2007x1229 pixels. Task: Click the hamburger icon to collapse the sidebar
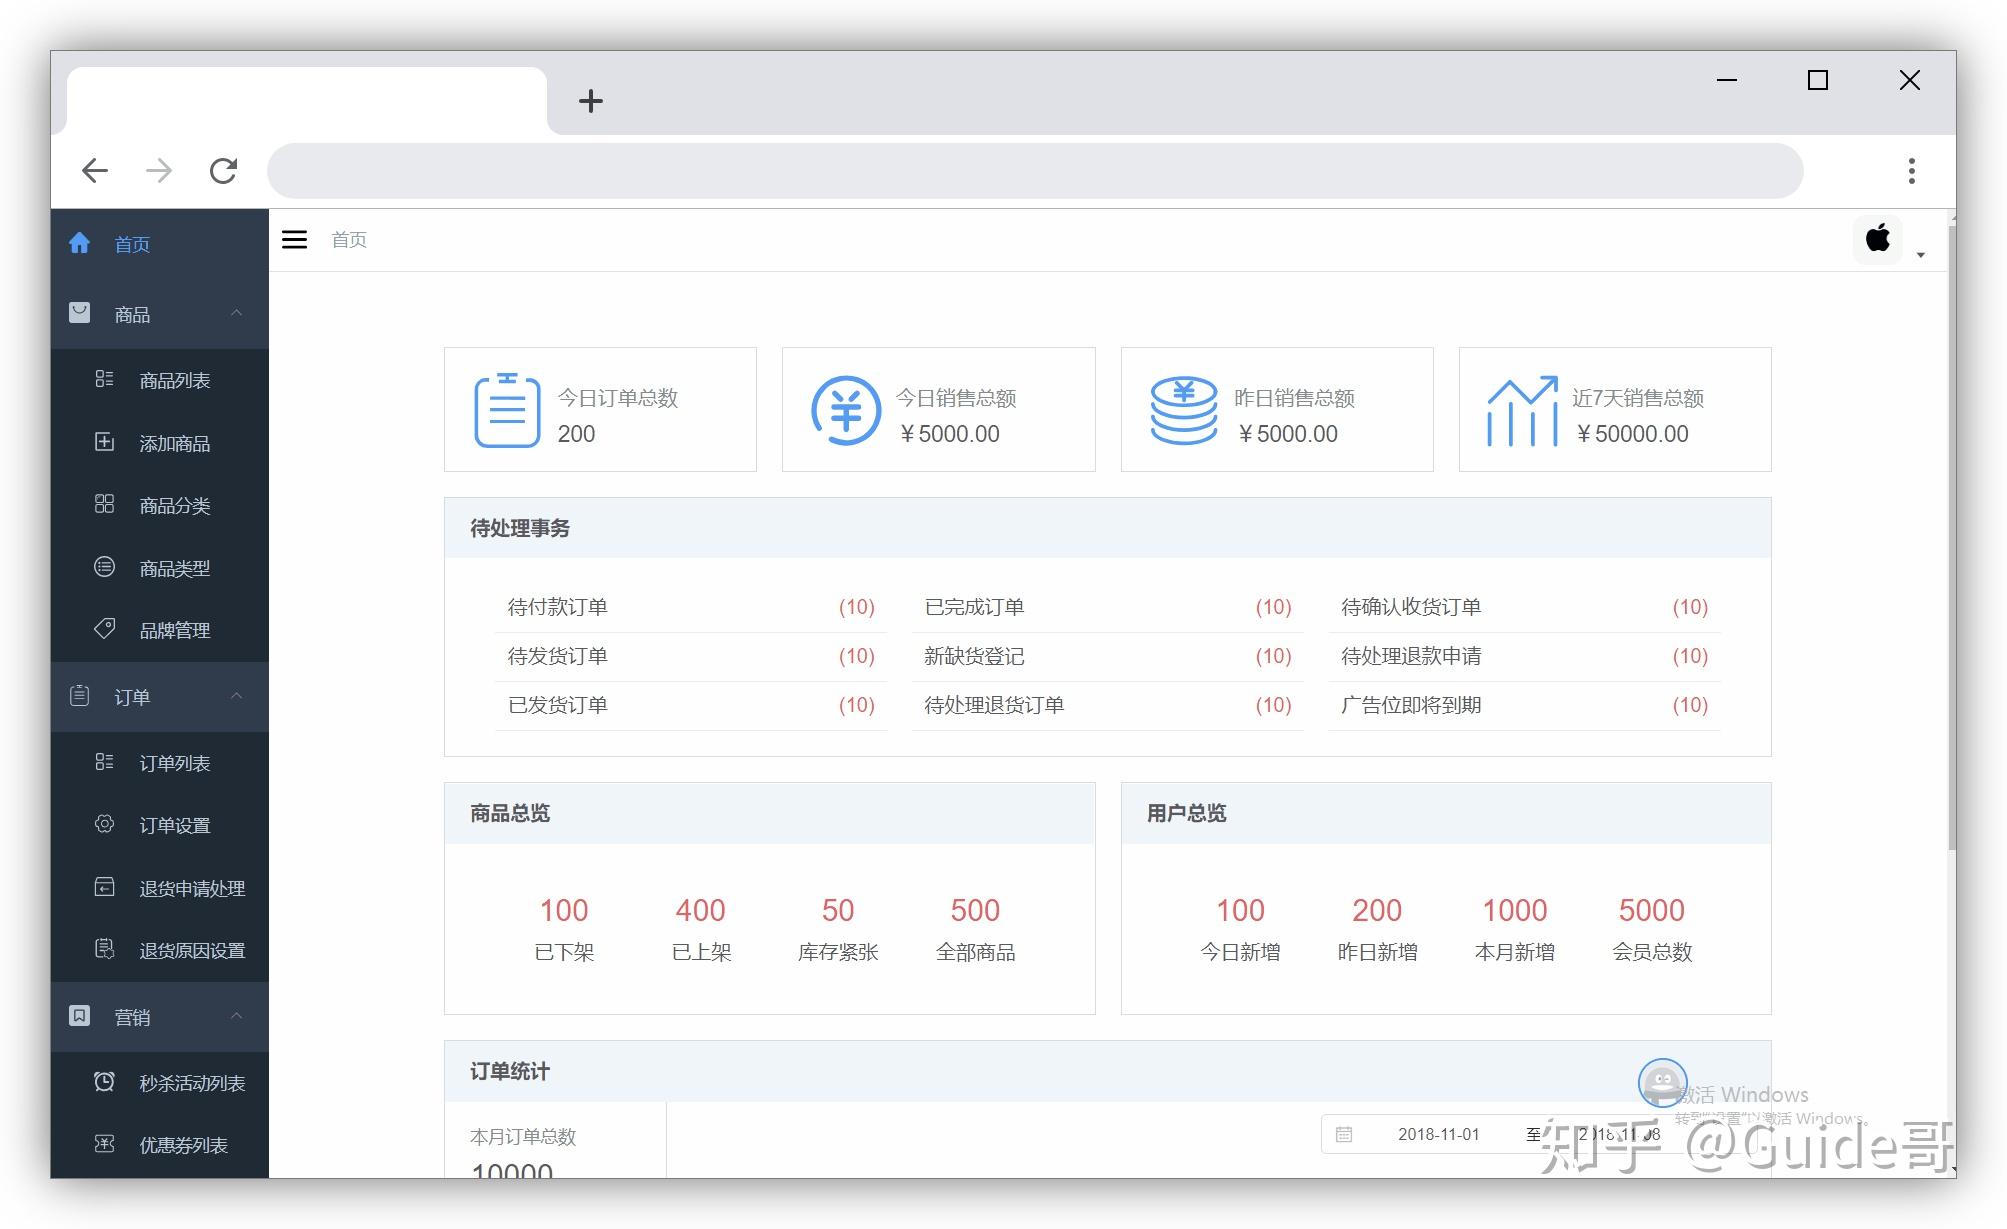coord(294,240)
